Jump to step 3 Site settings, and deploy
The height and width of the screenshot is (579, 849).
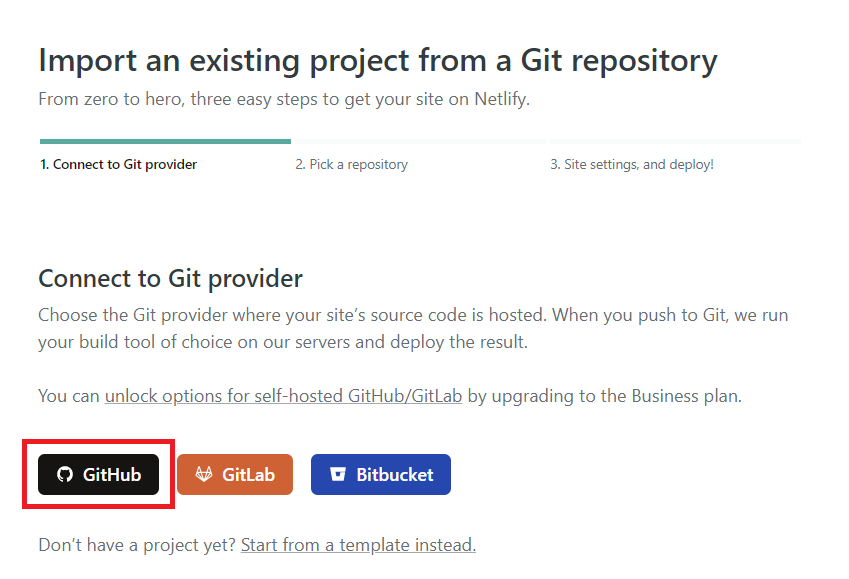(x=632, y=164)
